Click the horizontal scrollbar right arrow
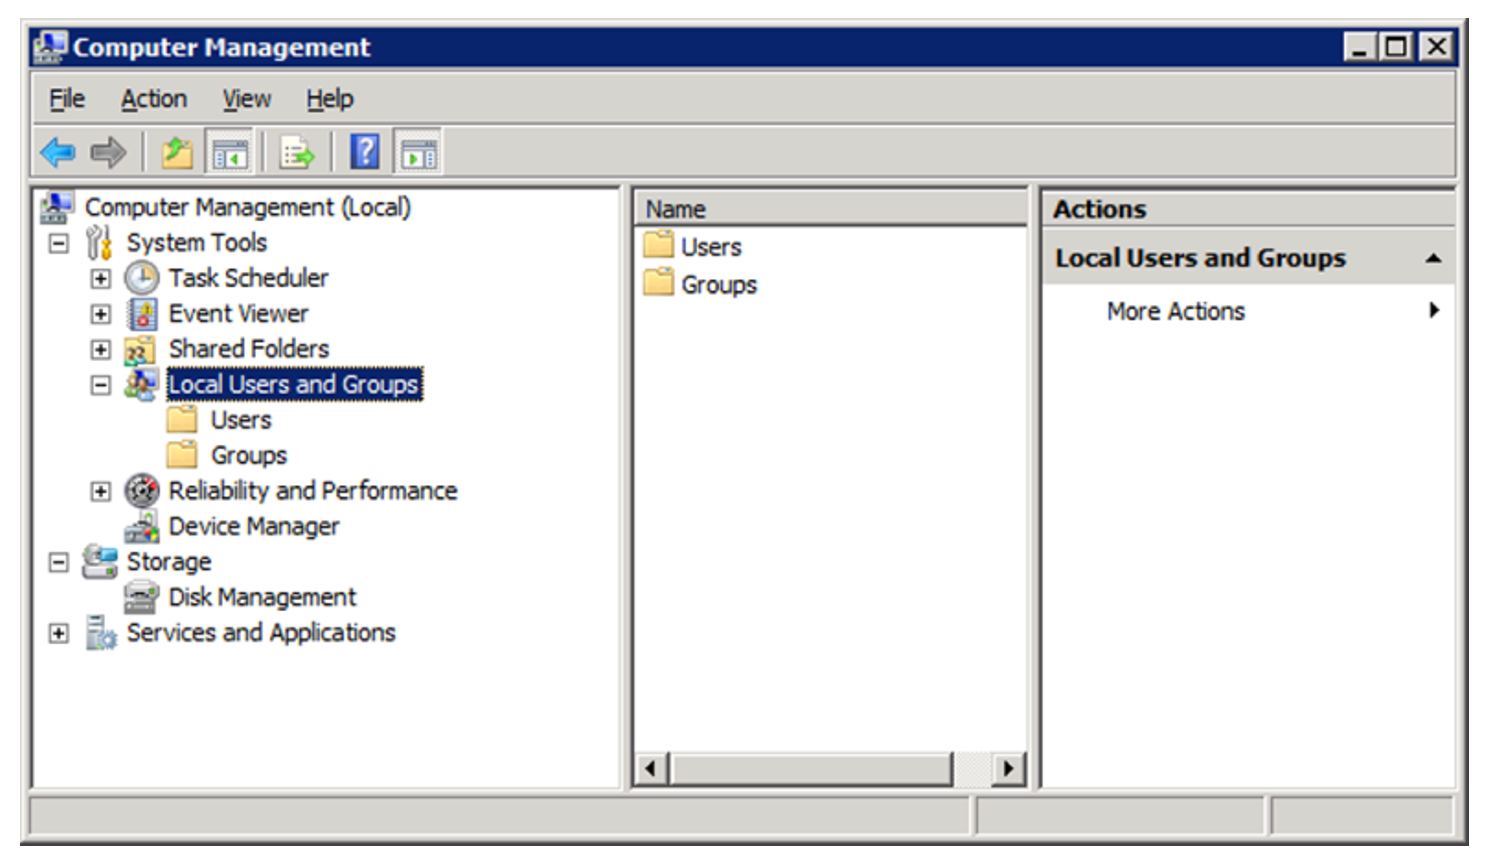The height and width of the screenshot is (859, 1488). [x=1008, y=768]
